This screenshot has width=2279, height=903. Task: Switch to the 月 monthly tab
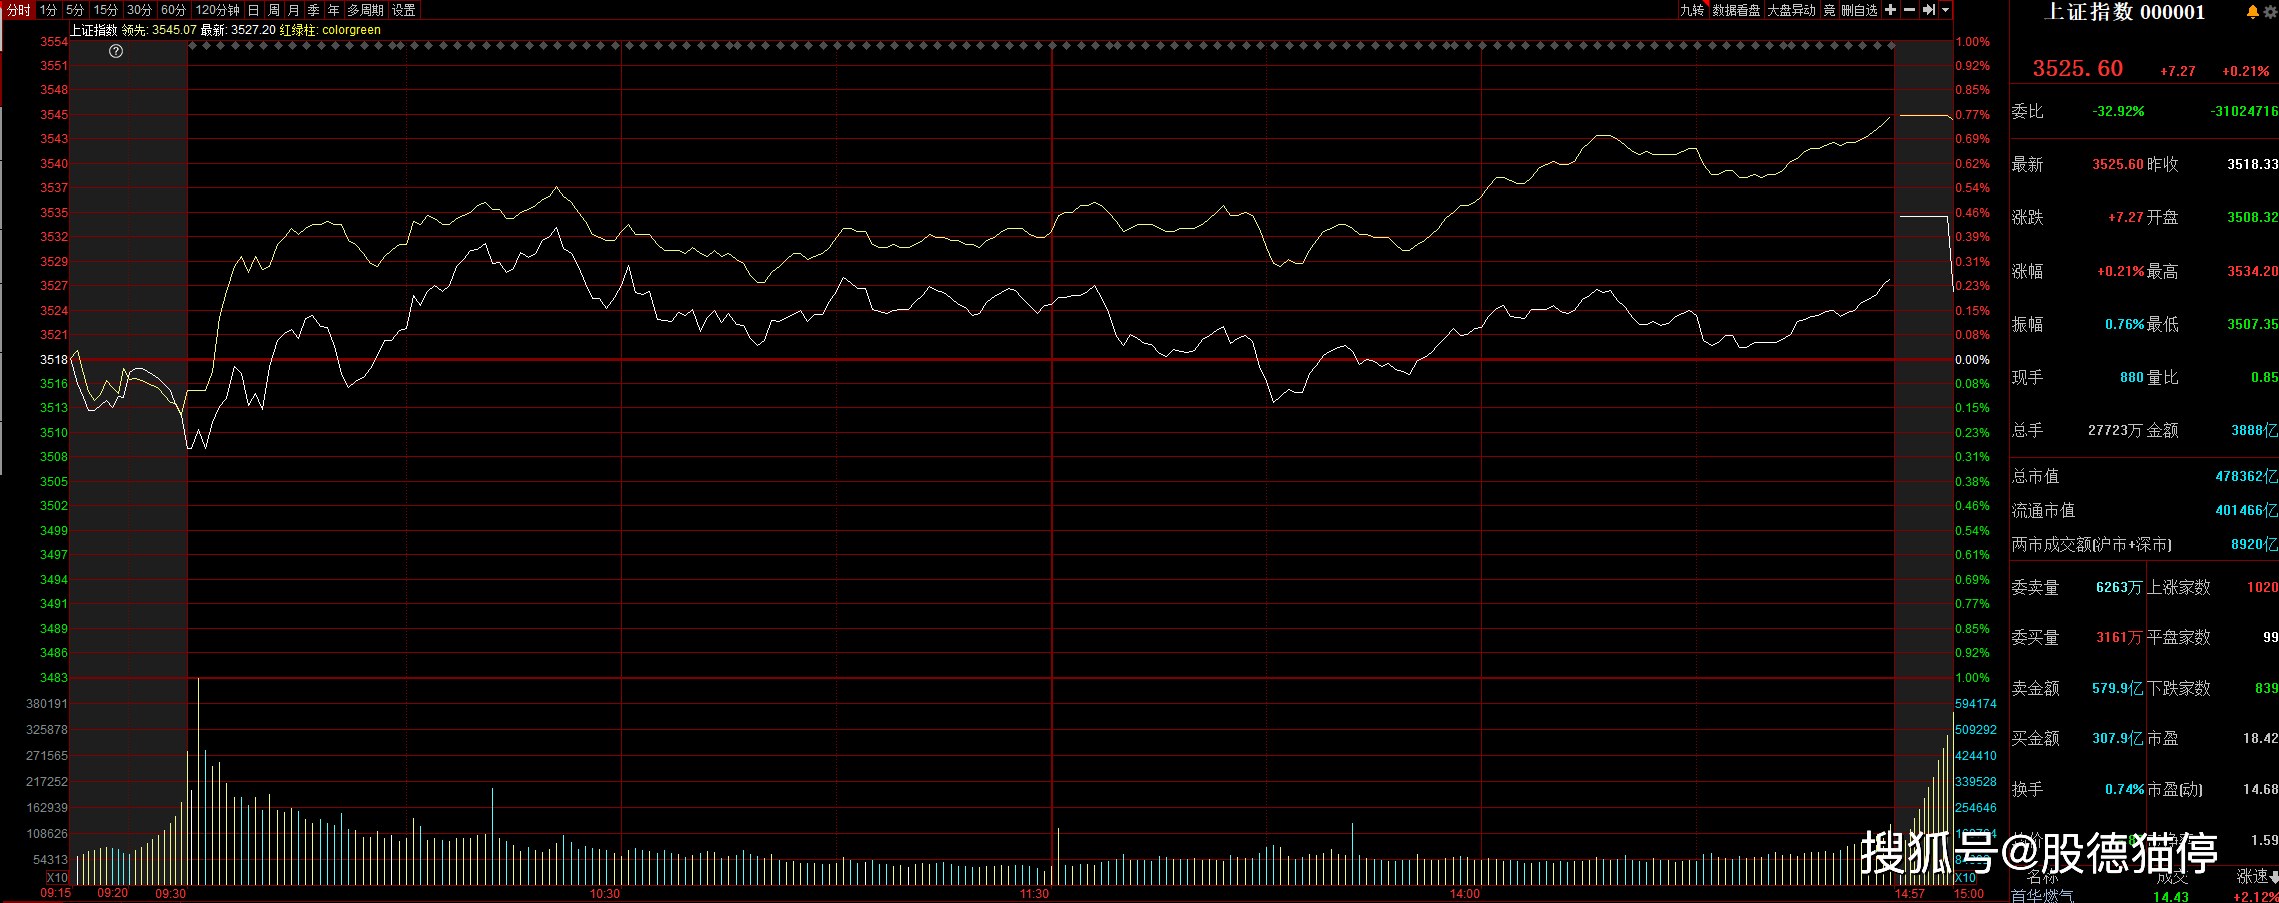coord(294,10)
